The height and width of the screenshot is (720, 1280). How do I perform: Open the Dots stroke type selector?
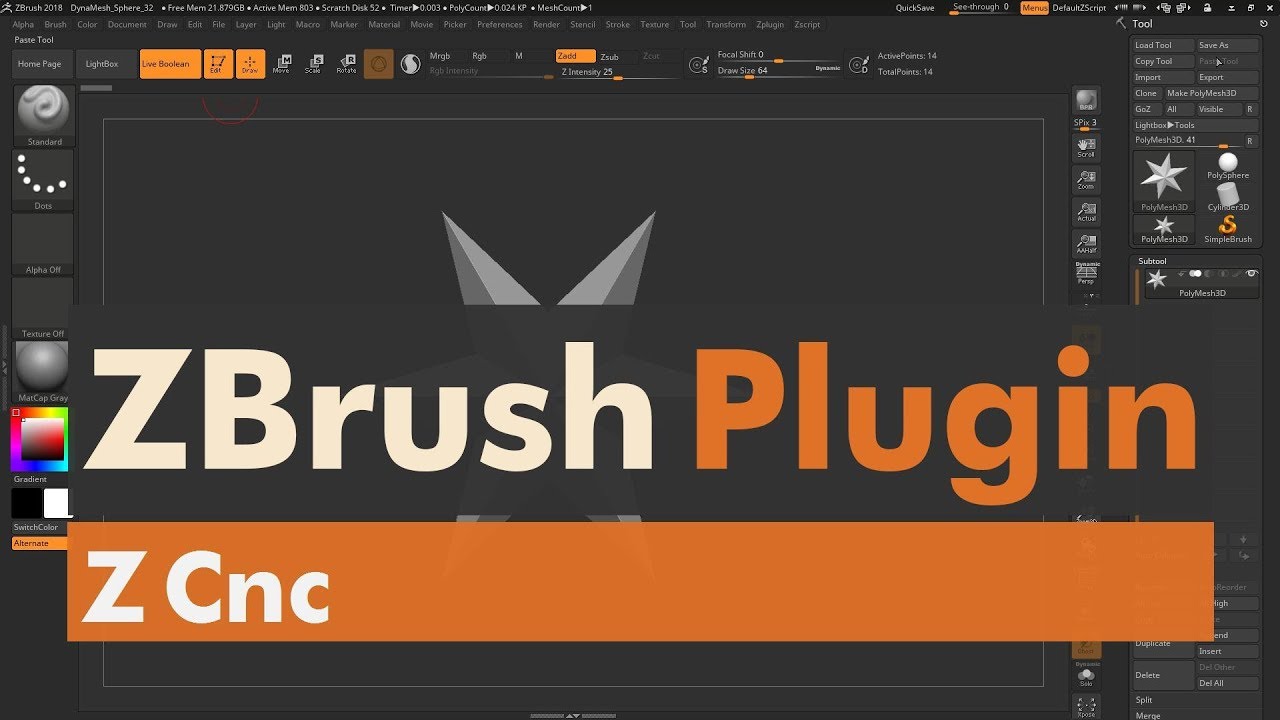click(x=43, y=180)
